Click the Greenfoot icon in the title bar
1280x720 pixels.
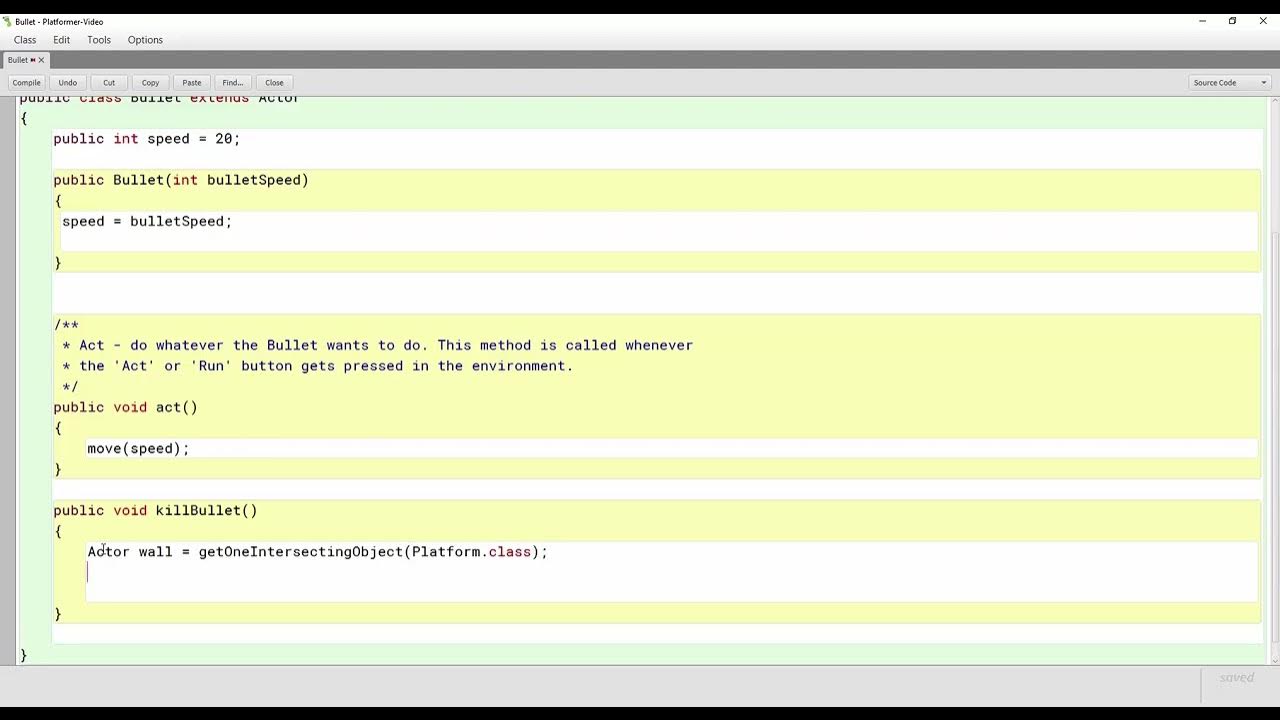[8, 21]
